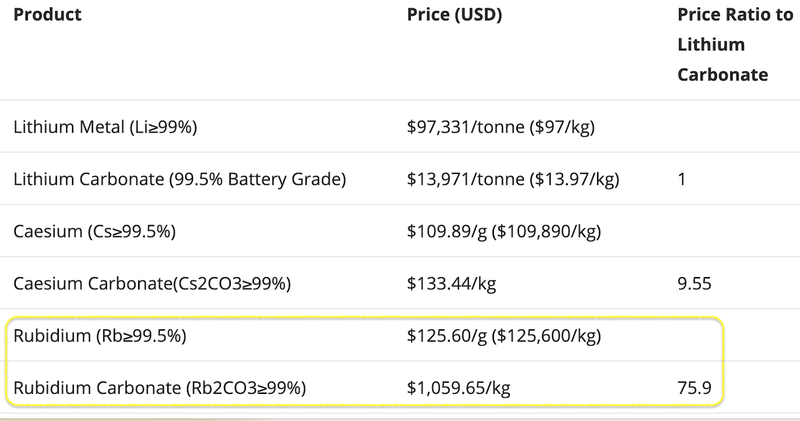Click the Price (USD) column header
Viewport: 800px width, 421px height.
tap(454, 15)
